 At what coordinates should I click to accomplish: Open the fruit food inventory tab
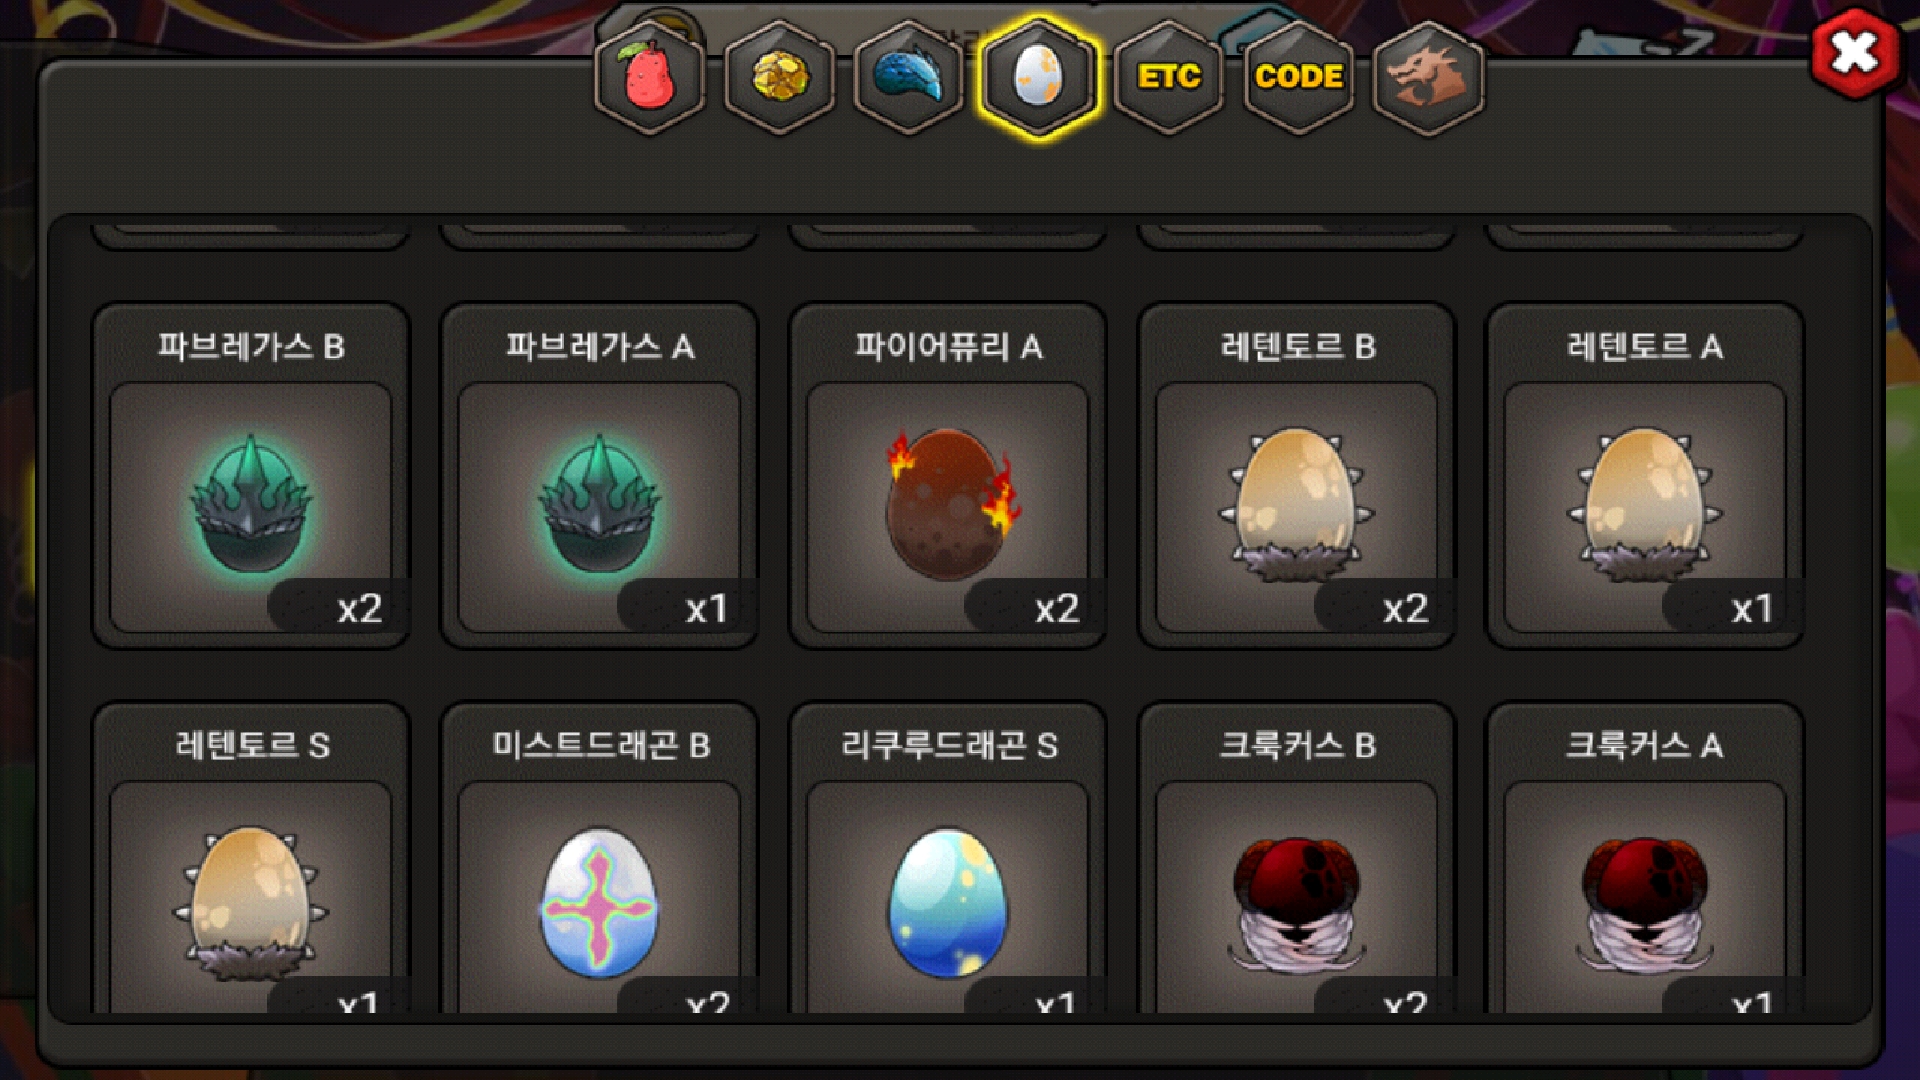click(x=650, y=77)
